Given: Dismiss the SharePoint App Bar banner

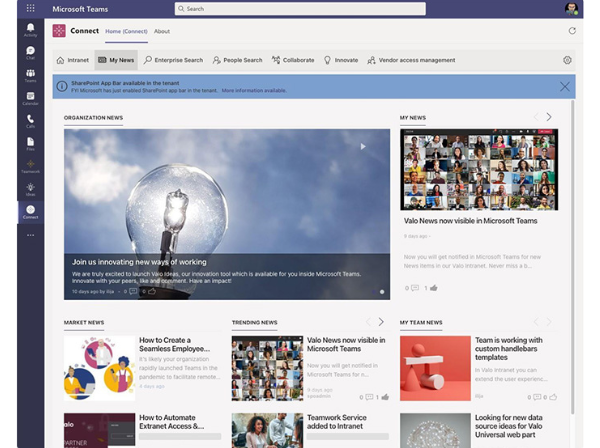Looking at the screenshot, I should (565, 86).
